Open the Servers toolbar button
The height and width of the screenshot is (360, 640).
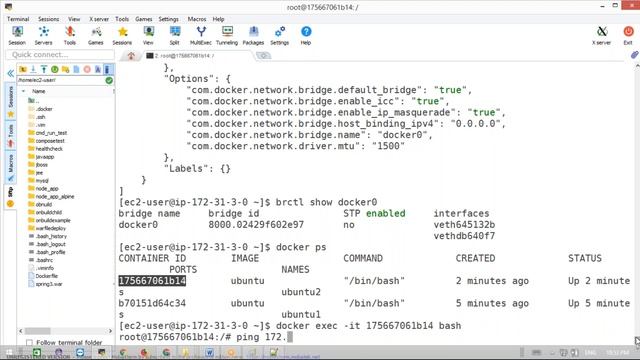point(43,36)
